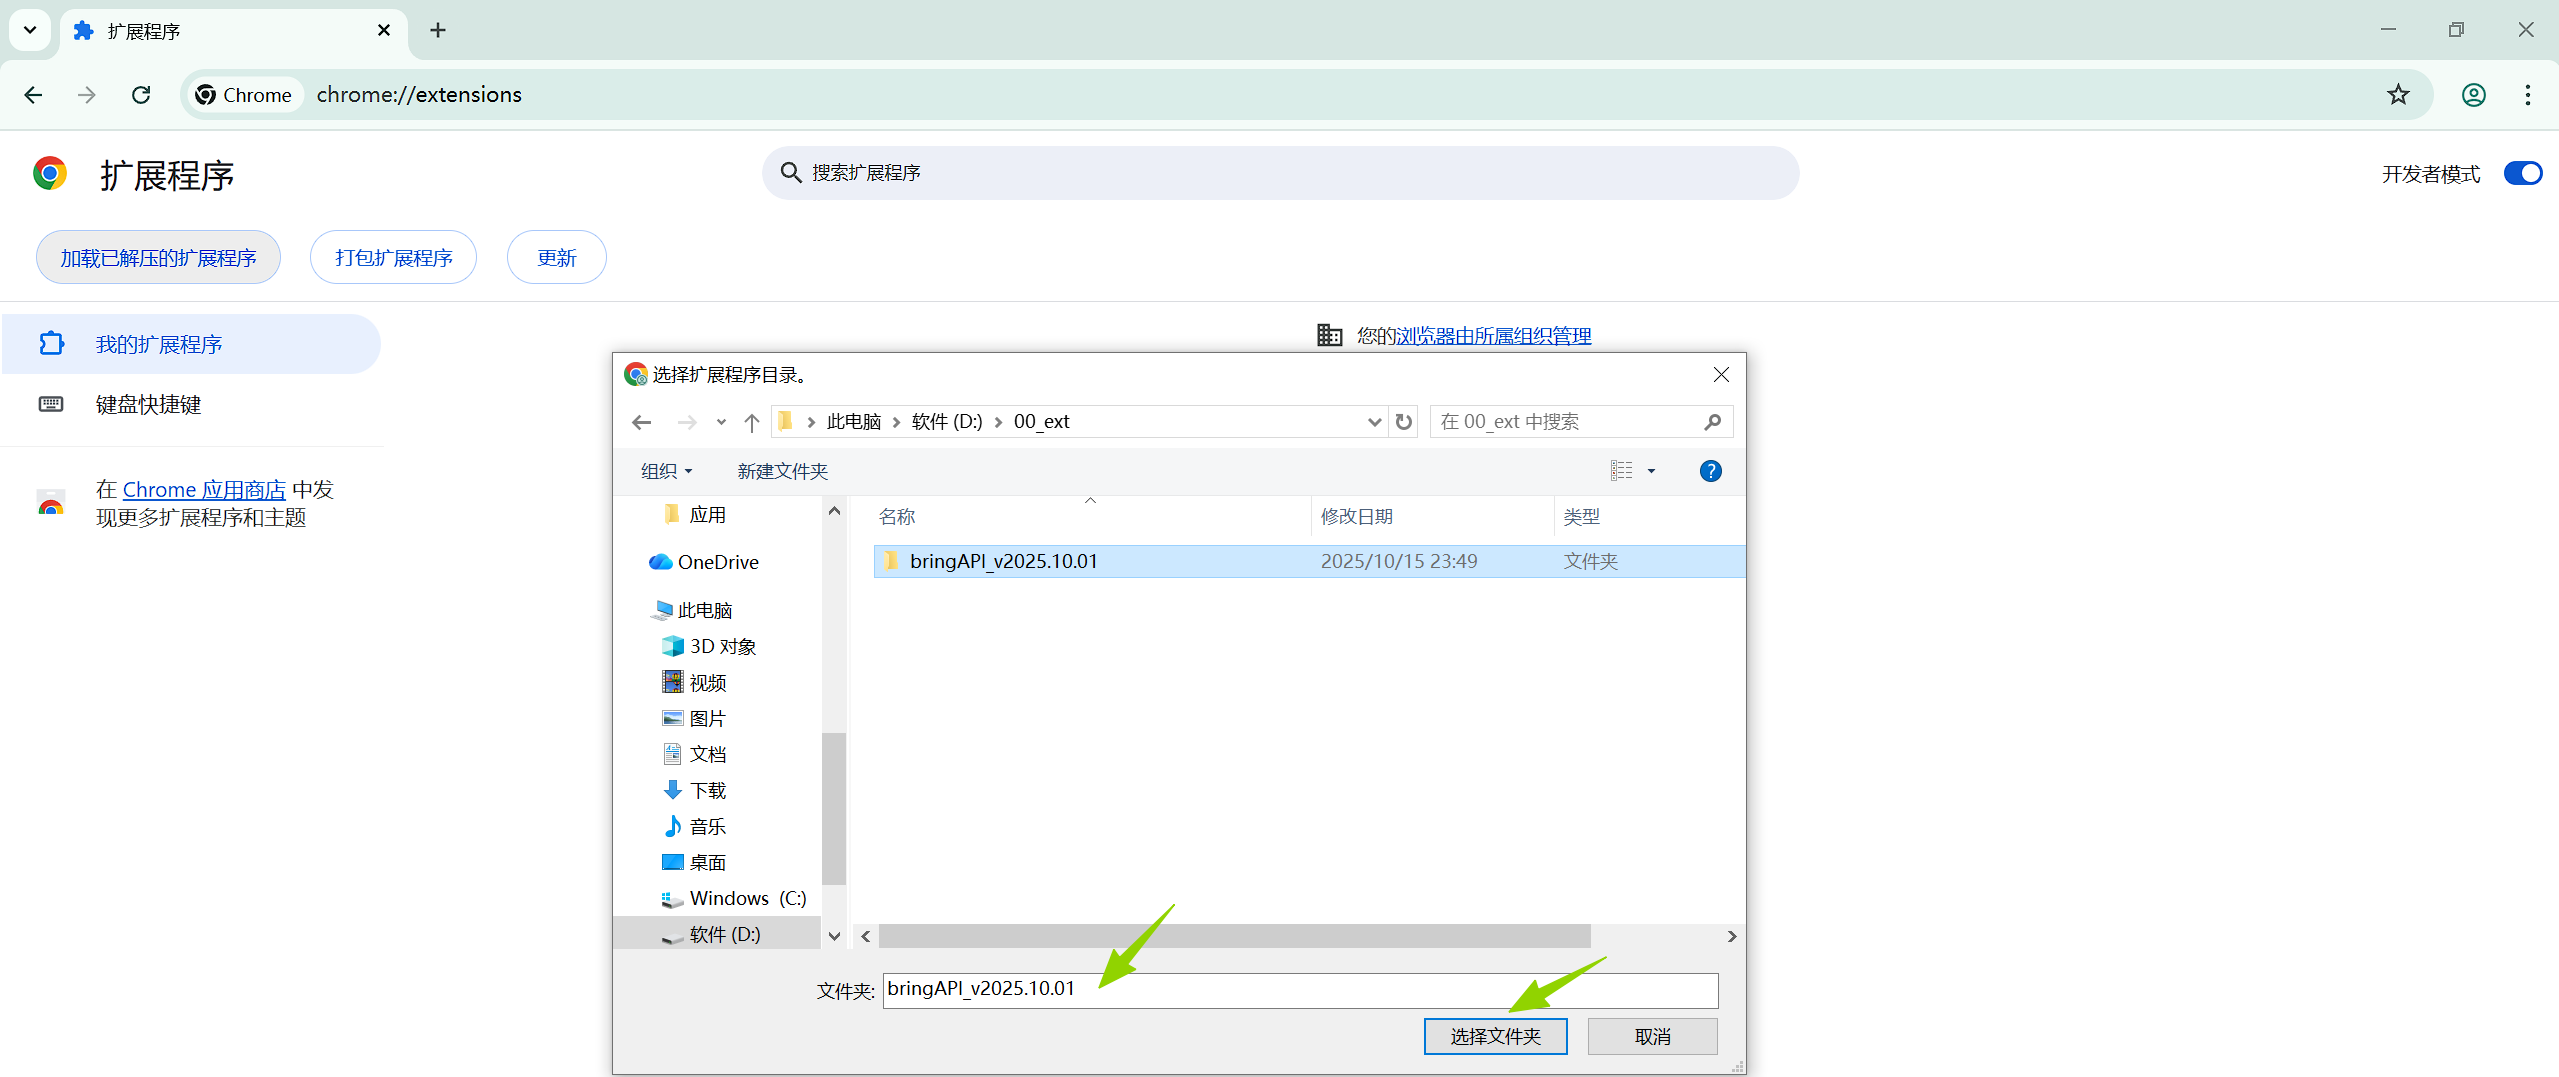The height and width of the screenshot is (1077, 2559).
Task: Select 键盘快捷键 in sidebar
Action: coord(148,404)
